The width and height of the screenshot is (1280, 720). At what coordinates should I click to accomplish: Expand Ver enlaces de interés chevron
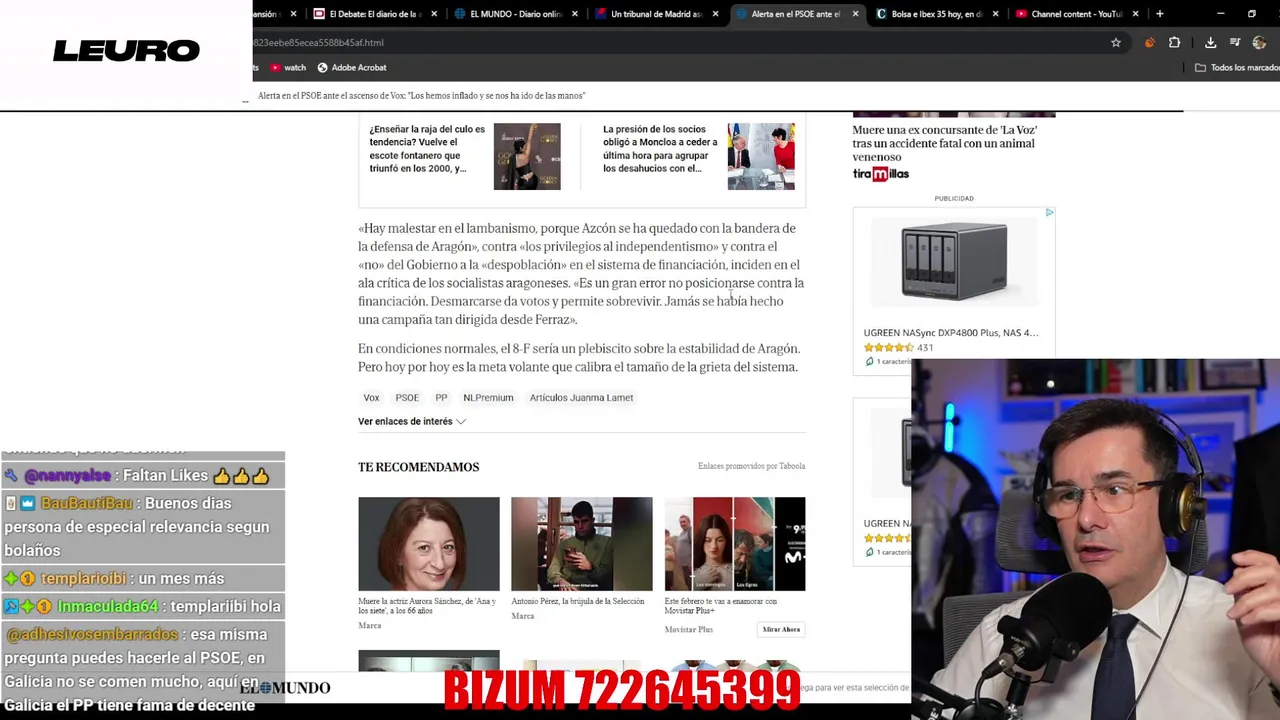[461, 422]
